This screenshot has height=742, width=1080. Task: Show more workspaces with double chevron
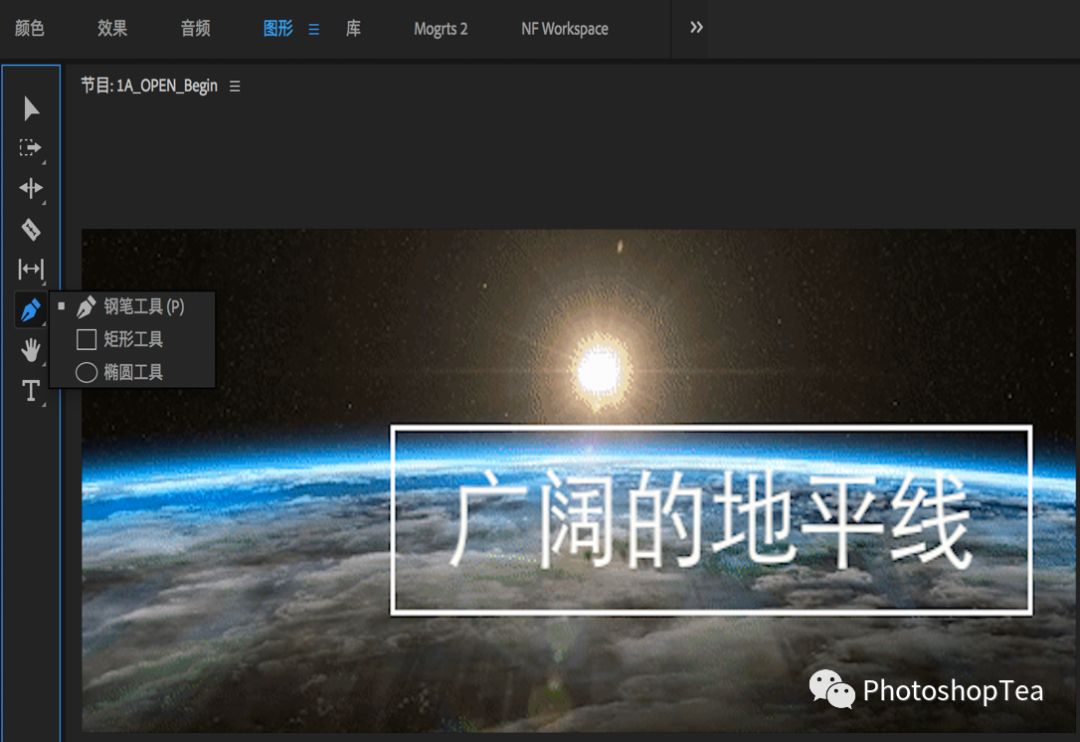tap(696, 28)
